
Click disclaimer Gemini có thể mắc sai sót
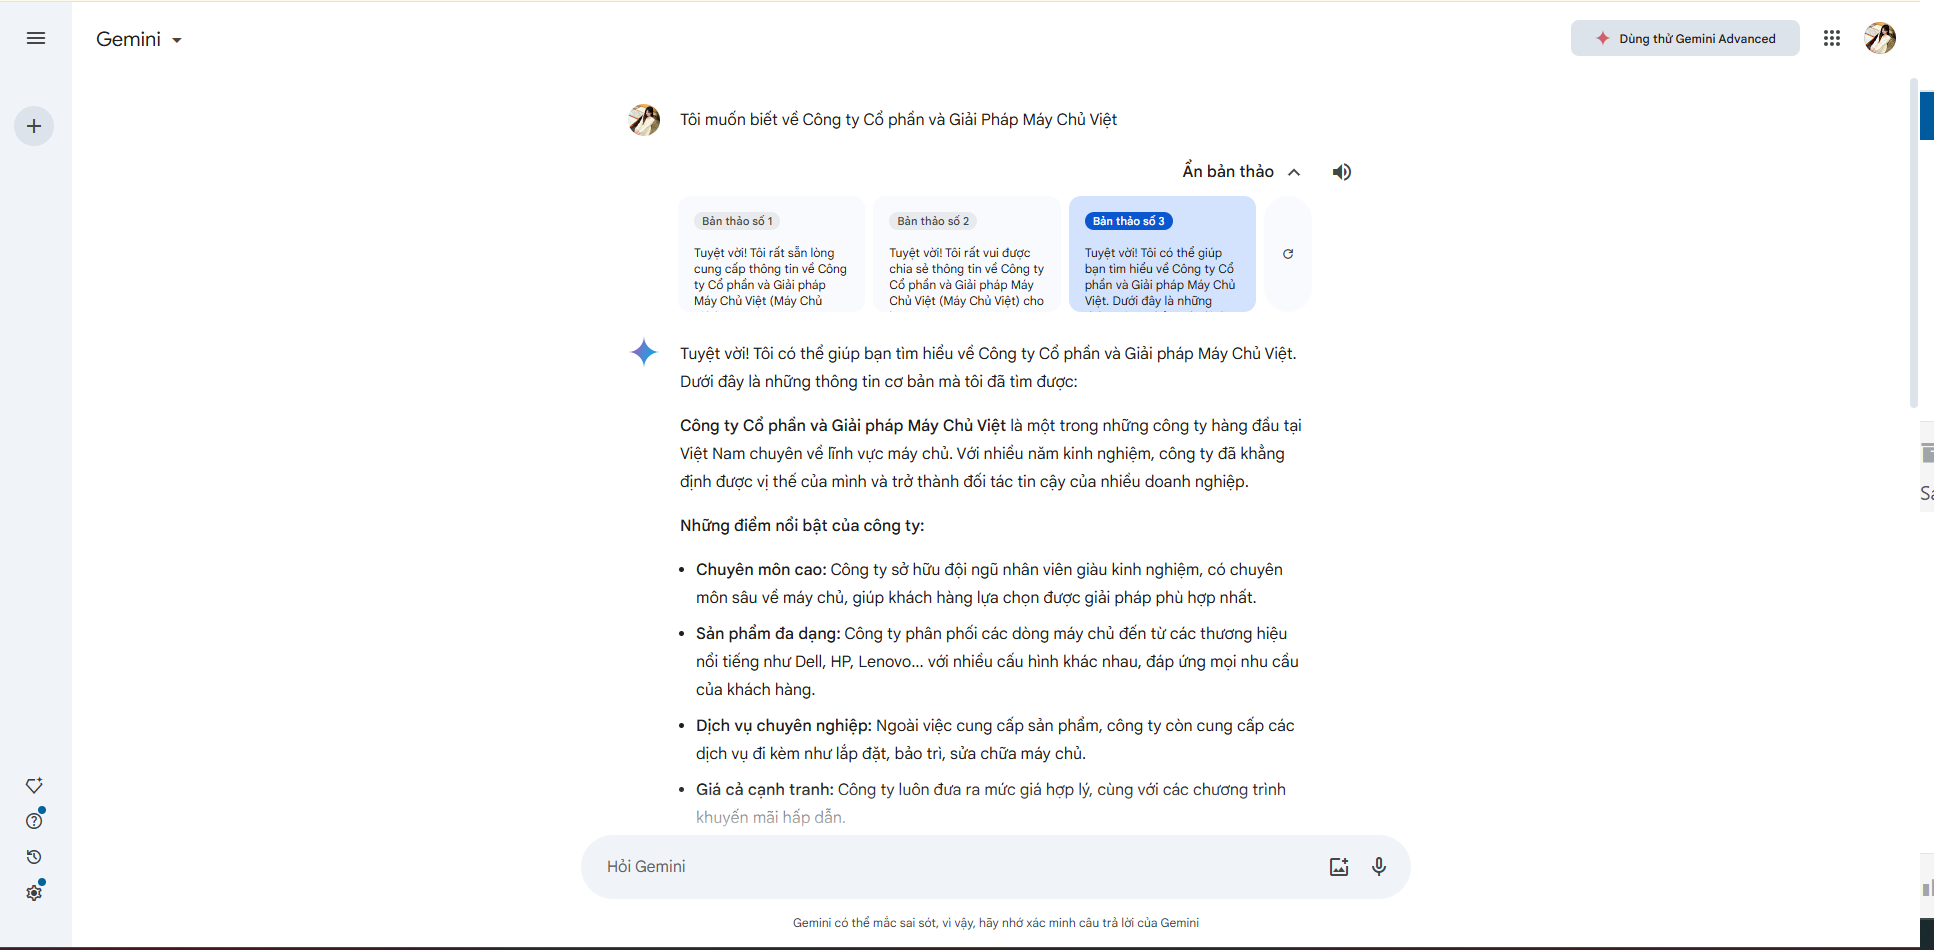point(996,923)
